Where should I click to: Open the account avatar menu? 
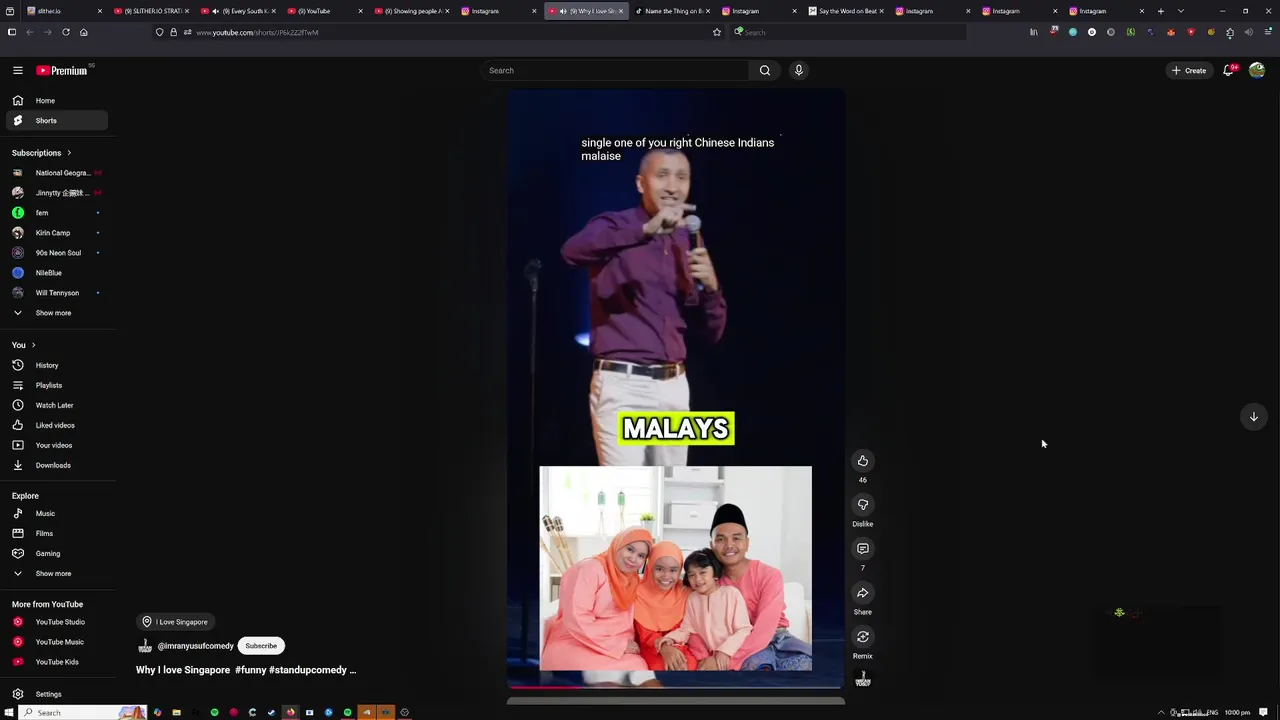pyautogui.click(x=1257, y=70)
